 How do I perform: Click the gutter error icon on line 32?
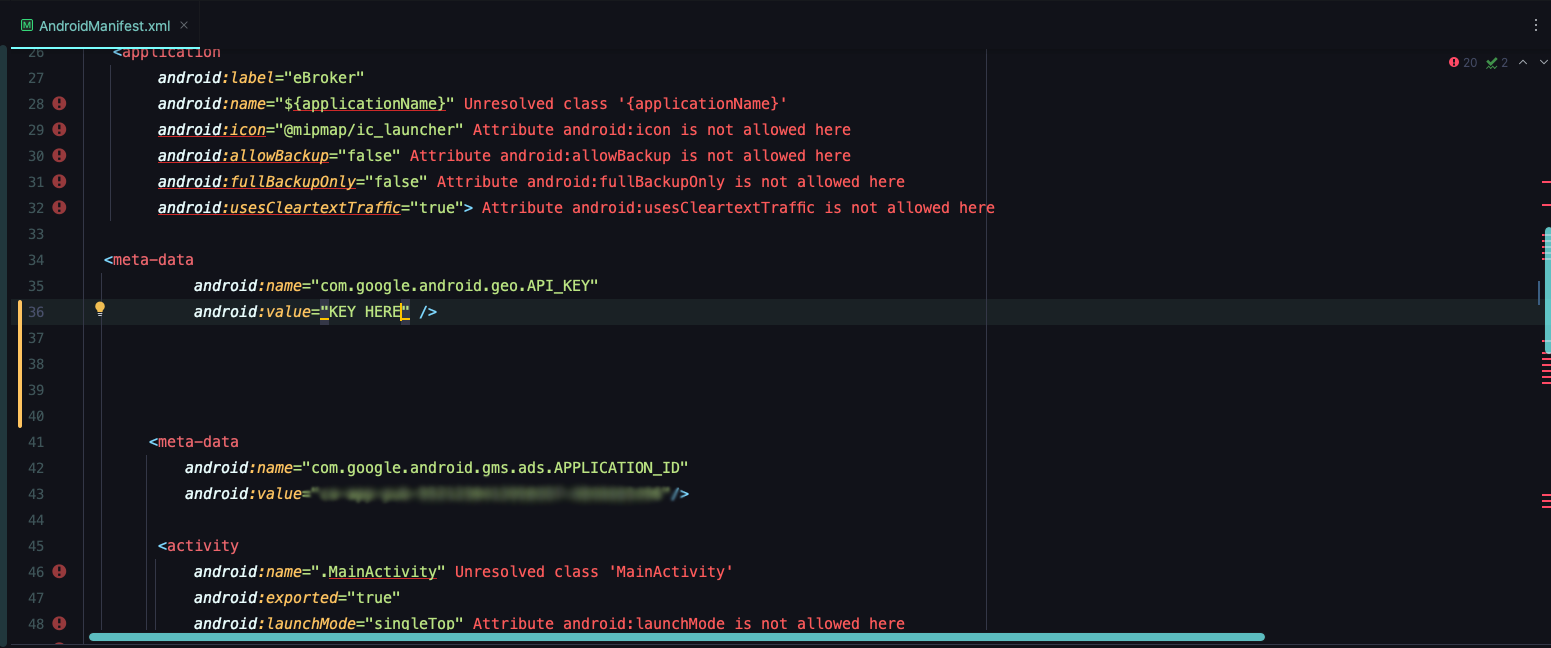59,207
